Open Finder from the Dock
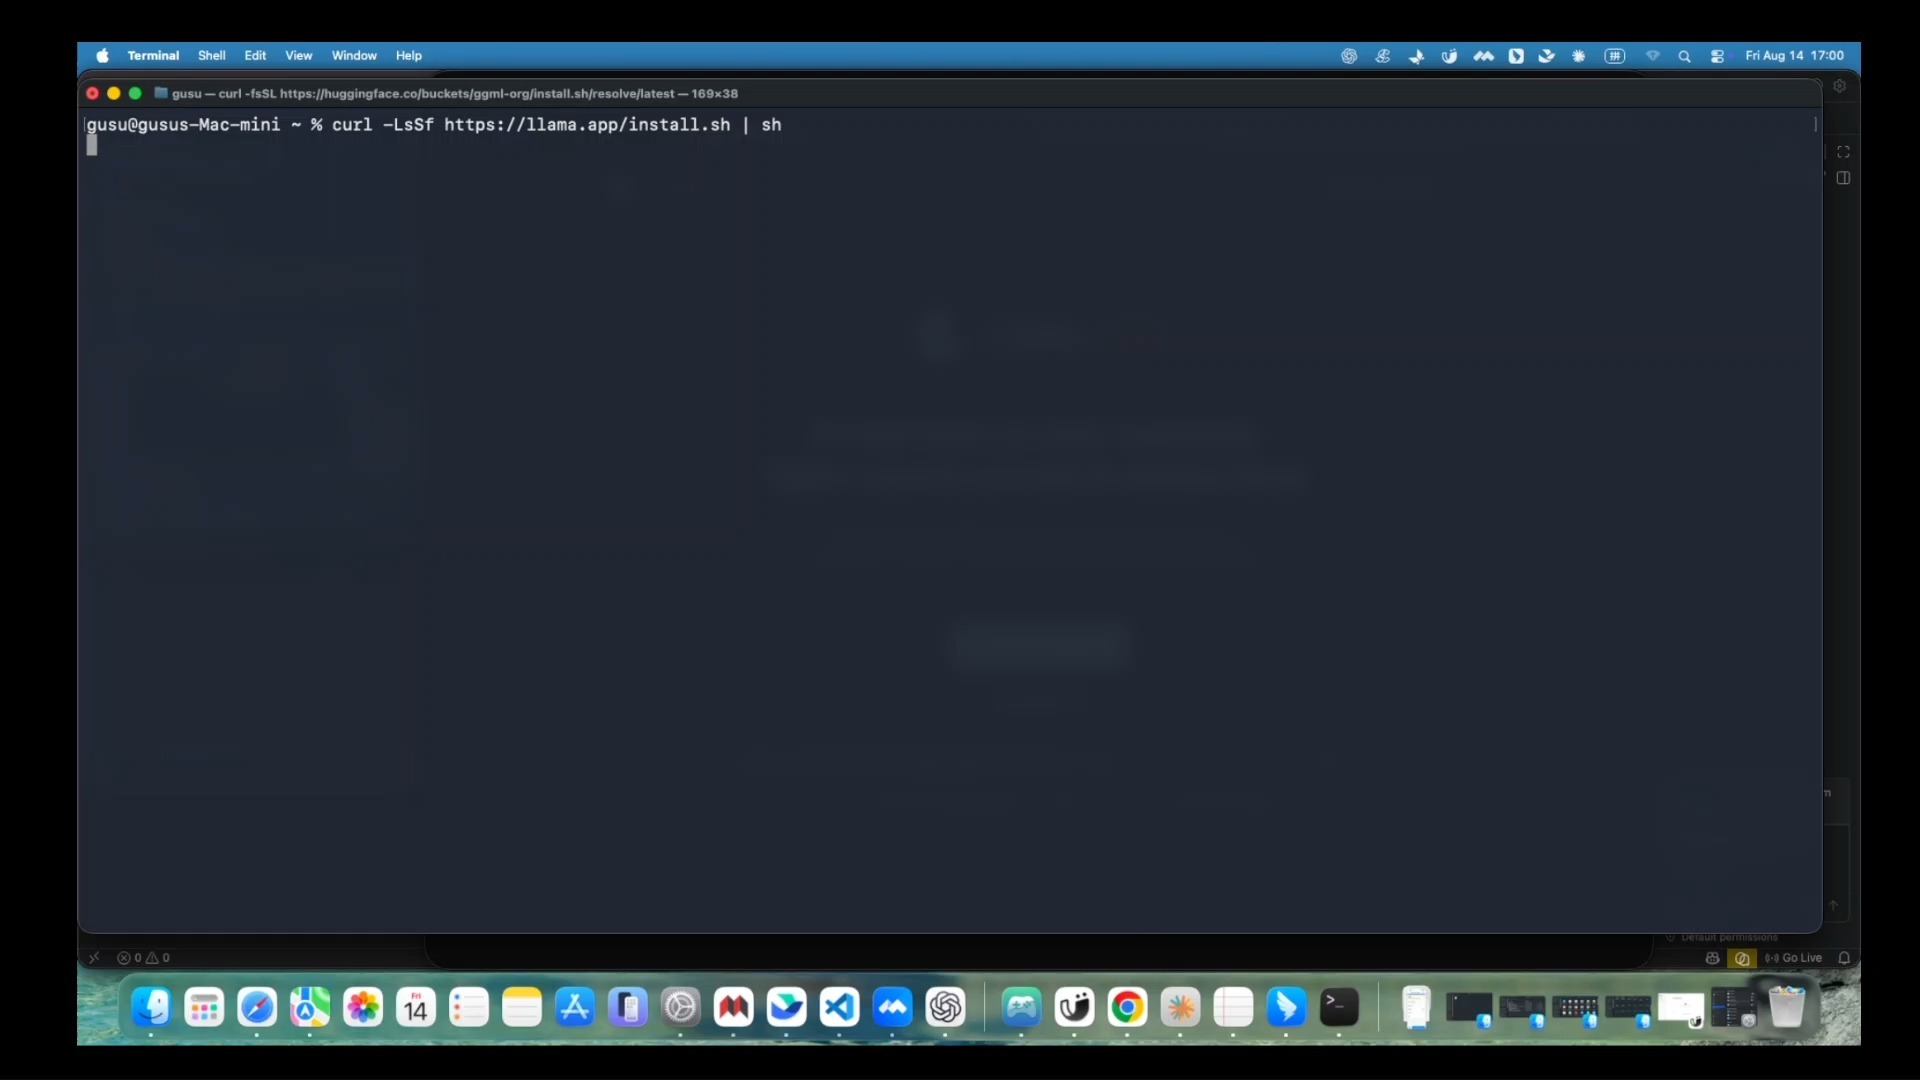The image size is (1920, 1080). pos(151,1007)
